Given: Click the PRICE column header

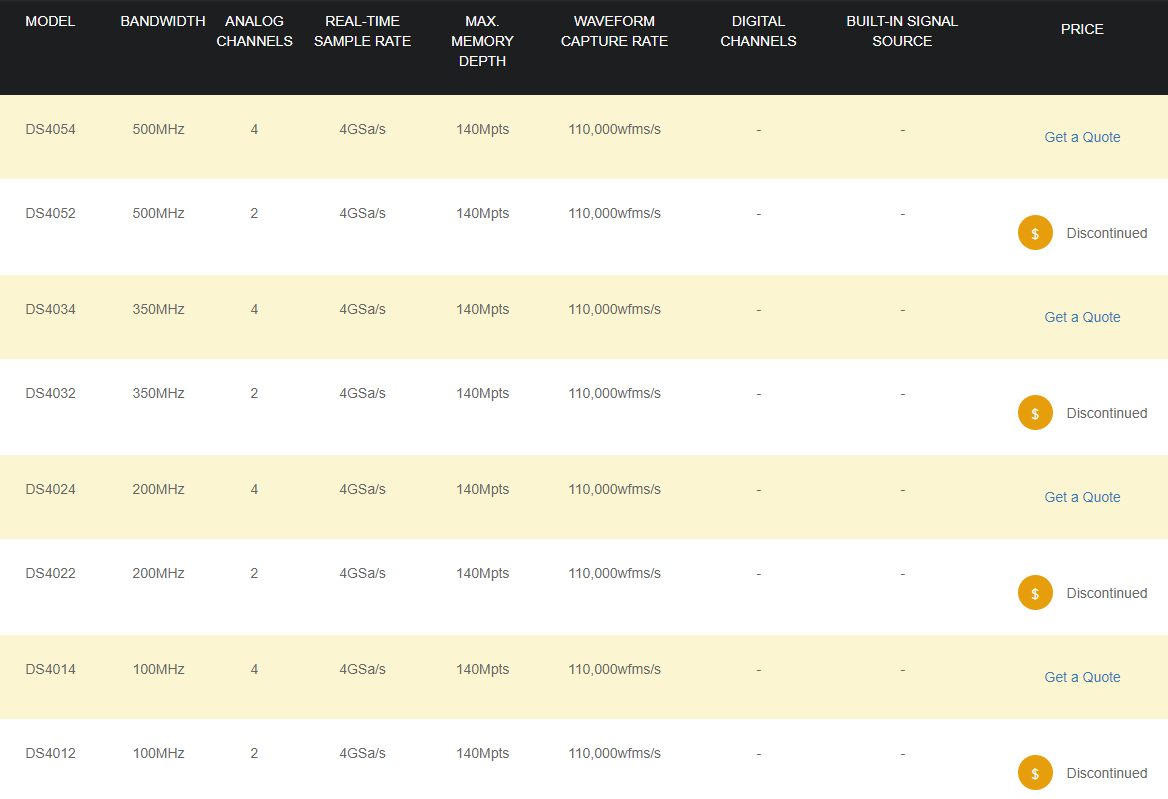Looking at the screenshot, I should (x=1082, y=29).
